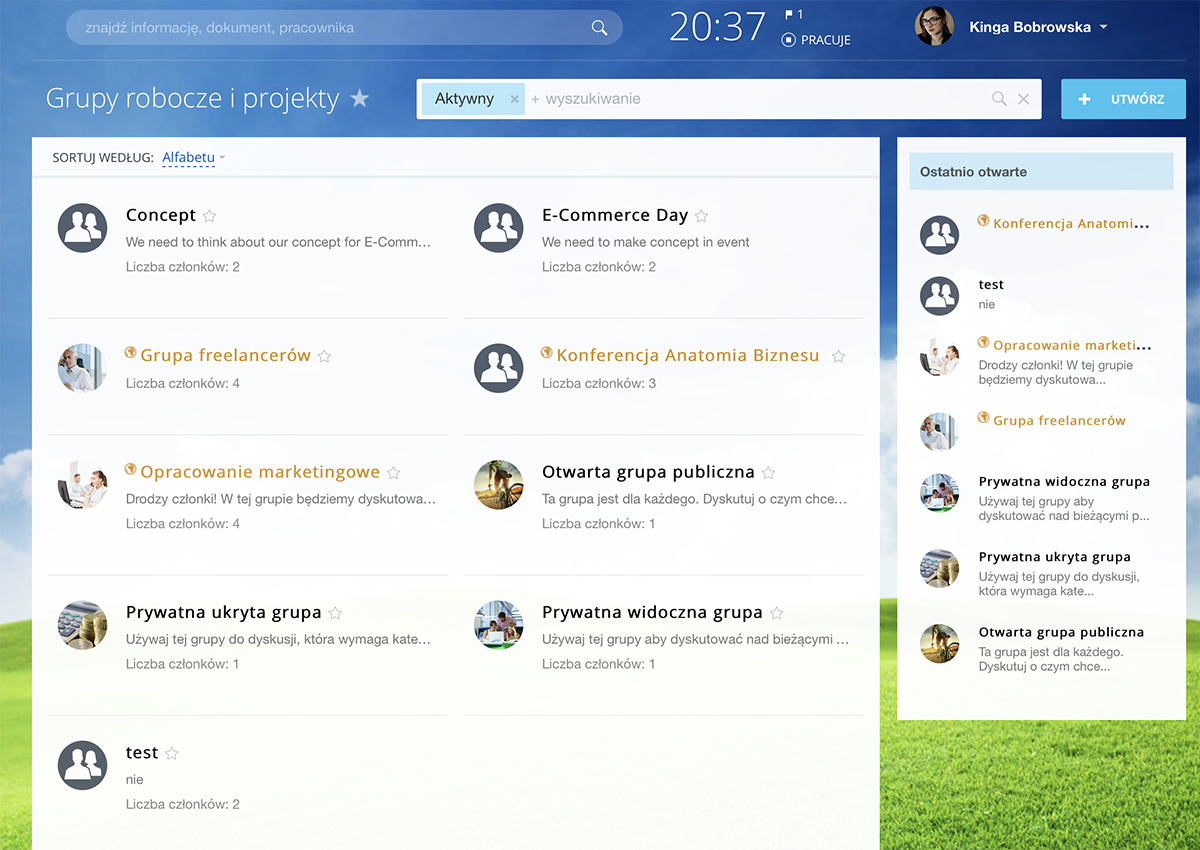The width and height of the screenshot is (1200, 850).
Task: Toggle favorite star for E-Commerce Day
Action: click(x=701, y=216)
